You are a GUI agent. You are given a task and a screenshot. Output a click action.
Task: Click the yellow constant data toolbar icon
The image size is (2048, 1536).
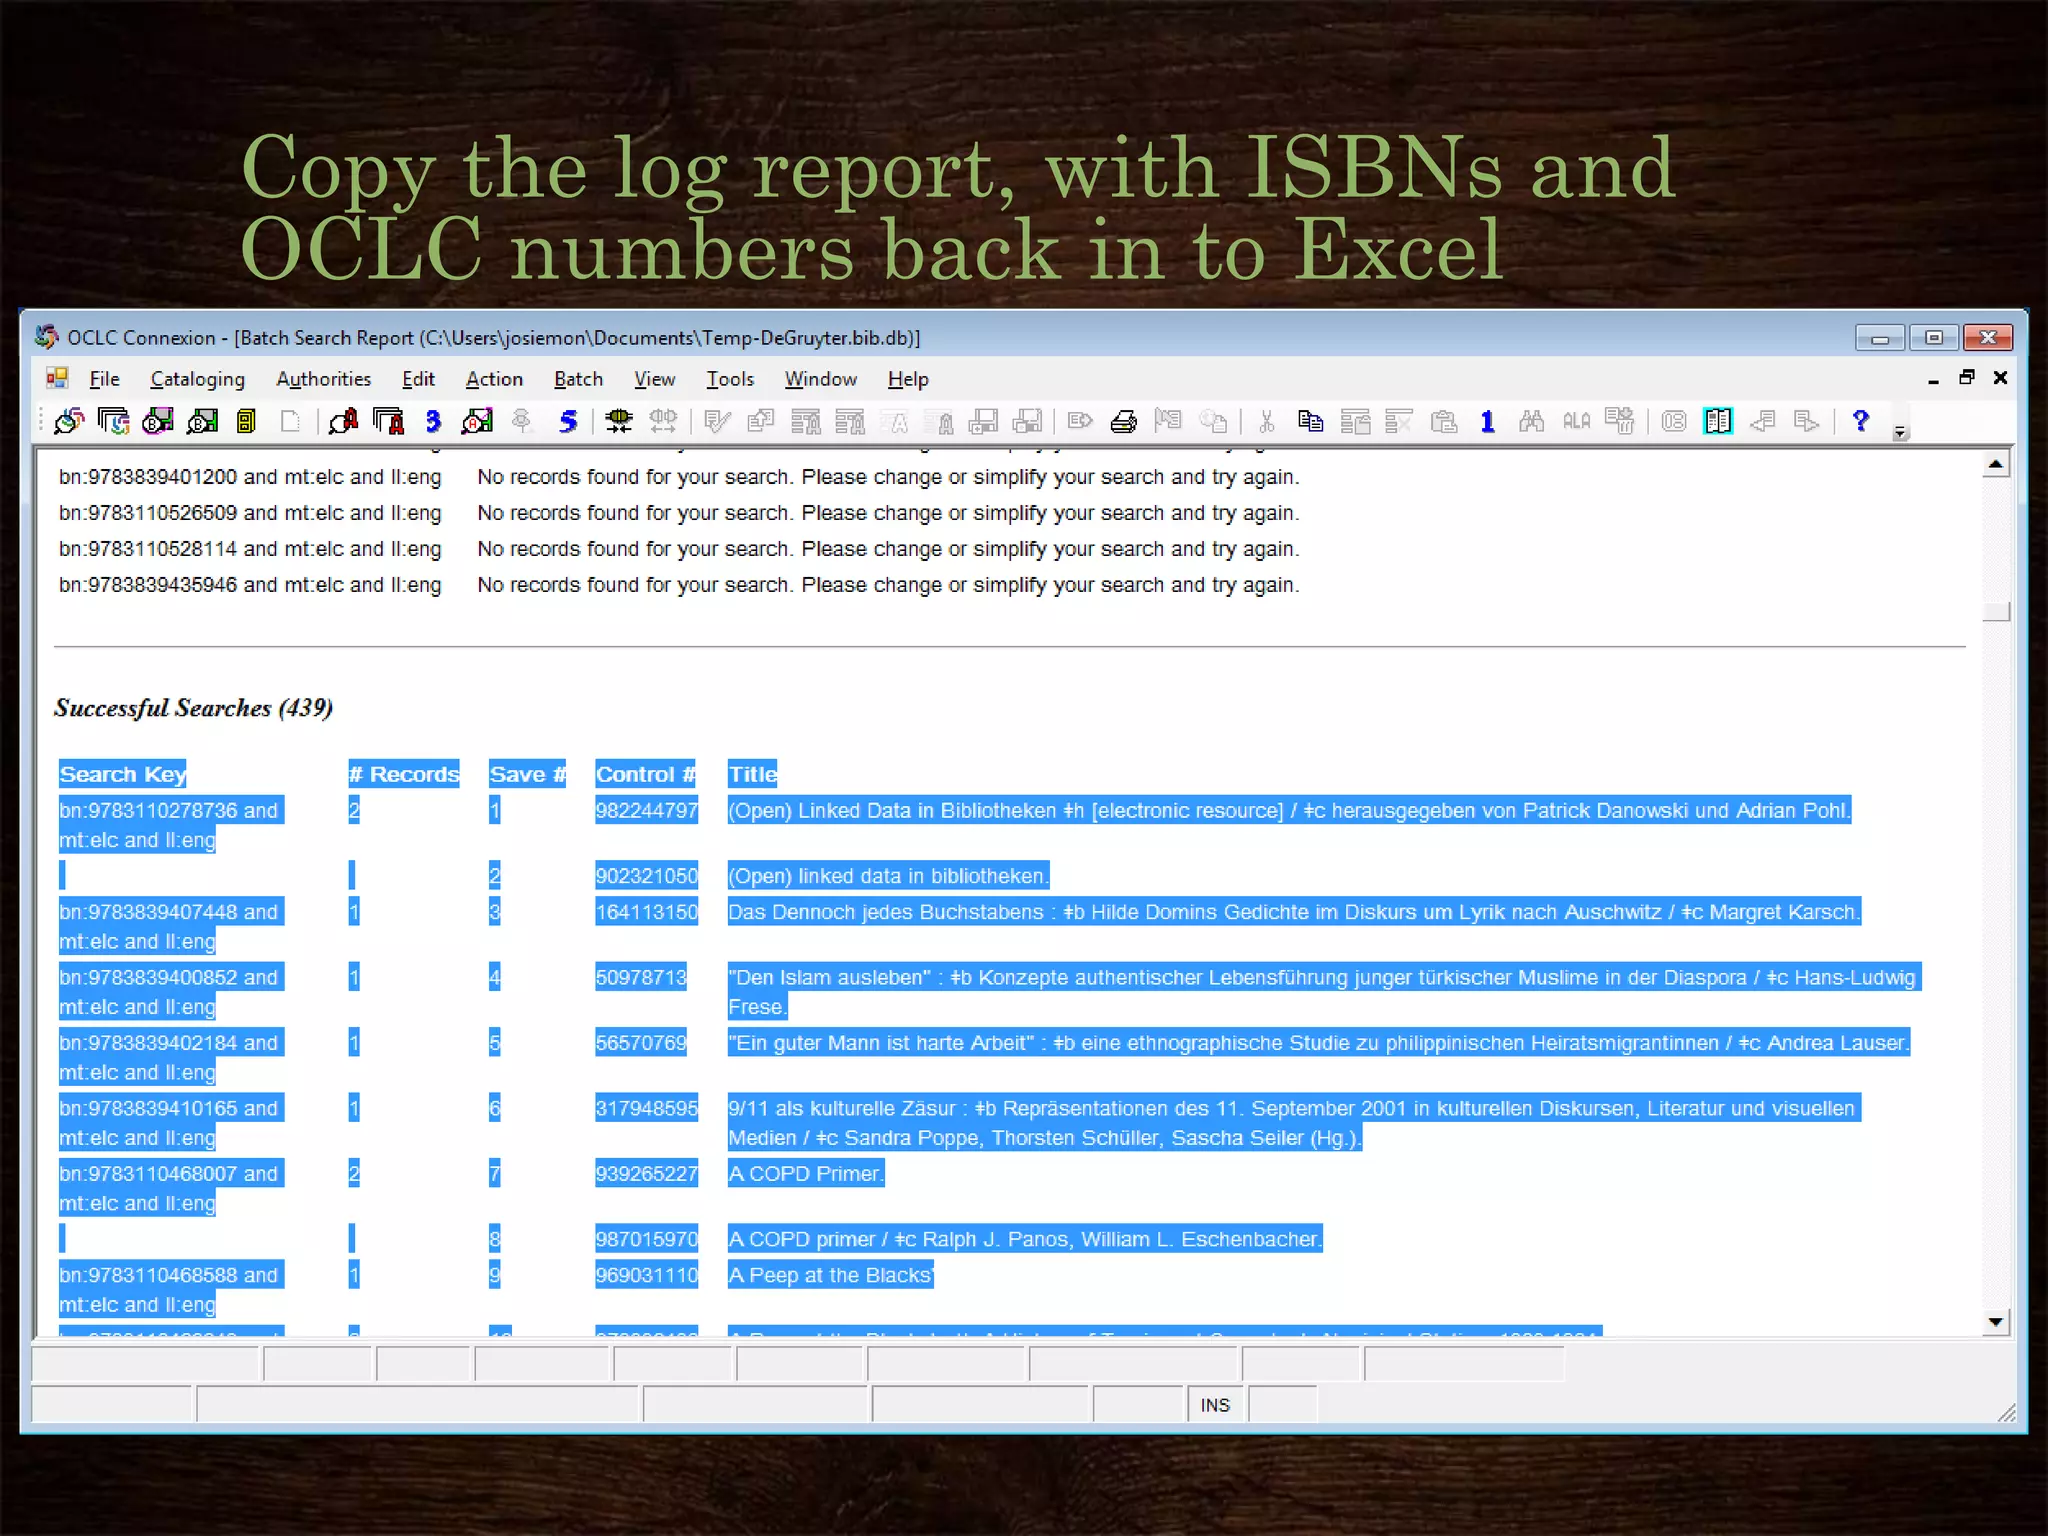[246, 421]
